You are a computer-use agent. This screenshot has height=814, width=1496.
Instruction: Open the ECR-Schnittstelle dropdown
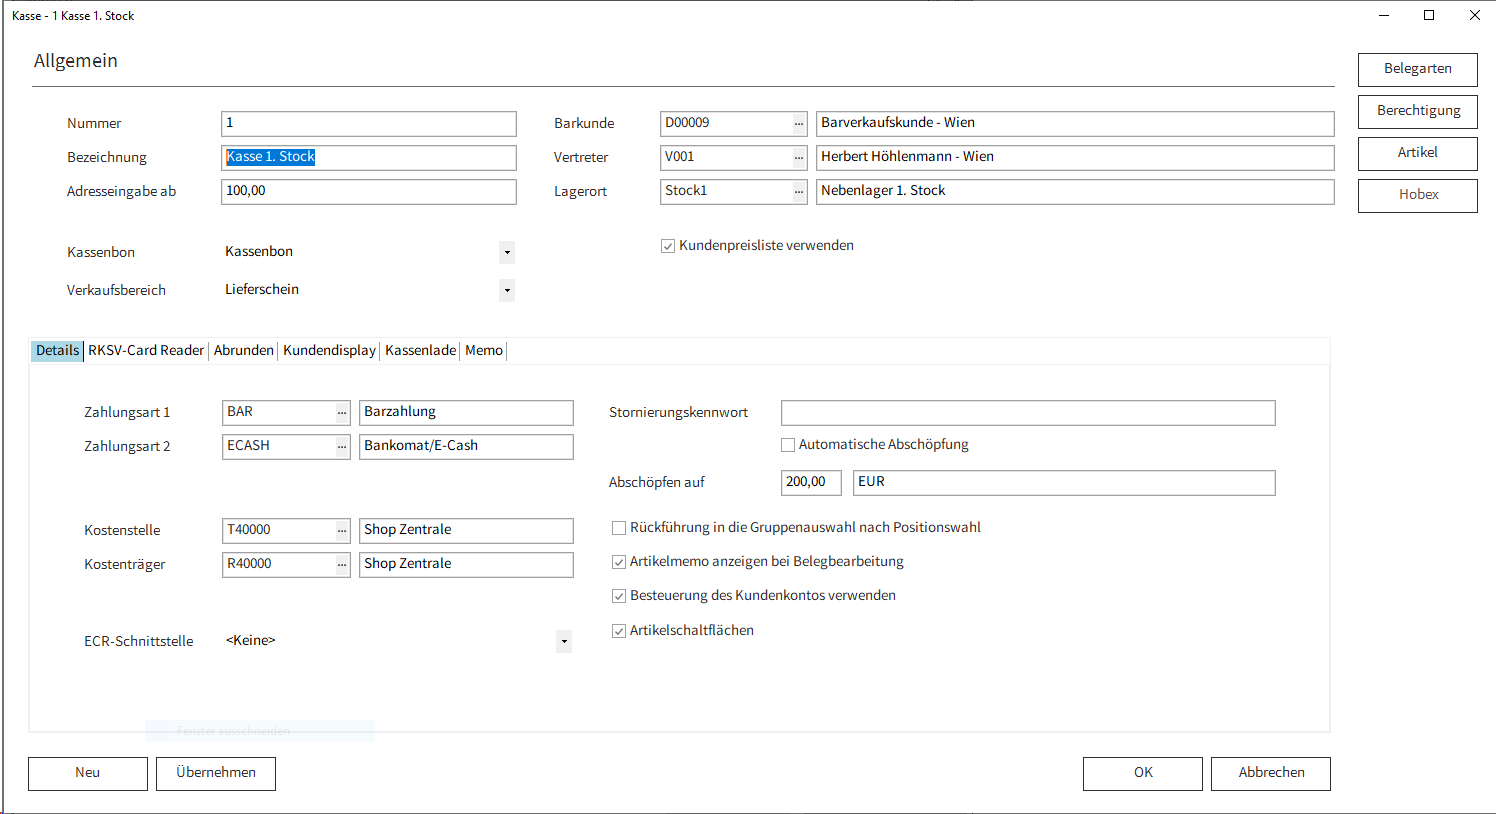(x=564, y=642)
